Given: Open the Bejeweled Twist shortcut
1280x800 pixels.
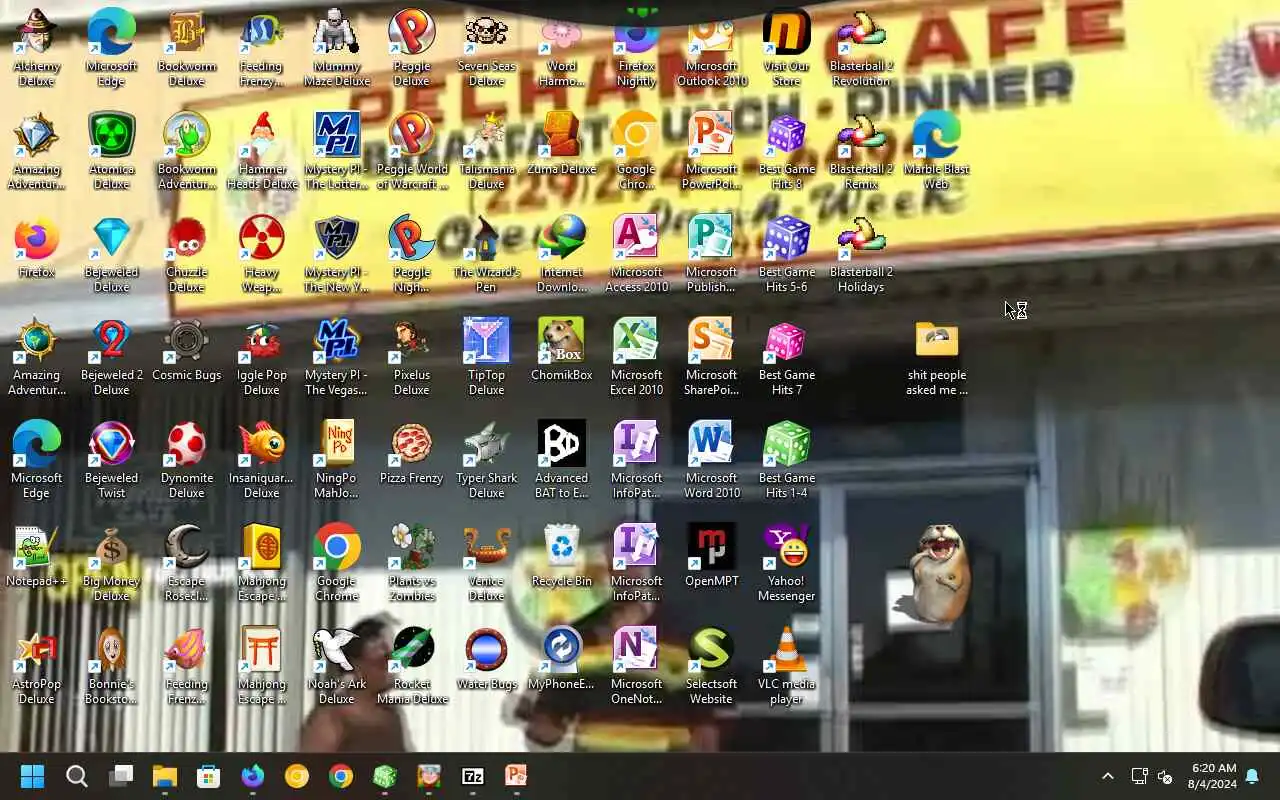Looking at the screenshot, I should pyautogui.click(x=112, y=460).
